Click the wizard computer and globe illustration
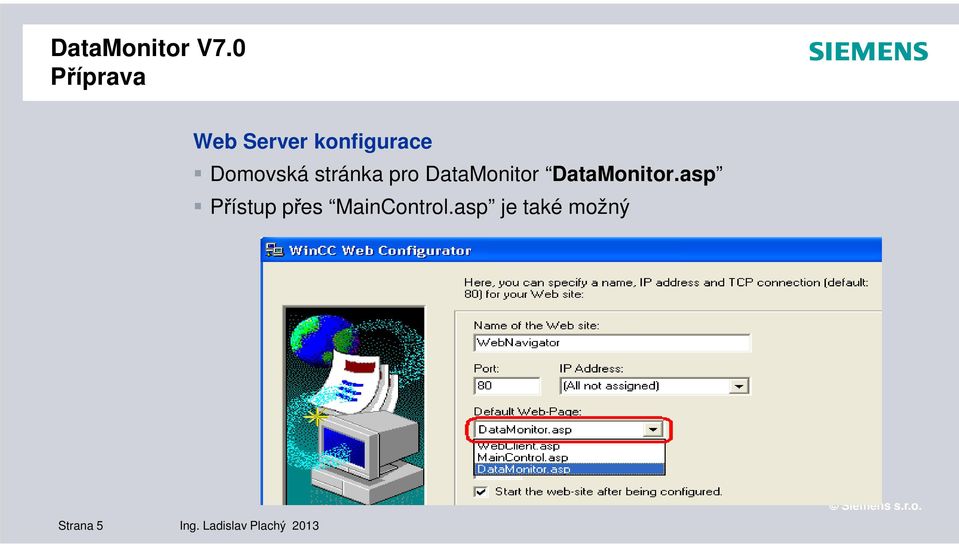Screen dimensions: 959x545 pos(354,406)
